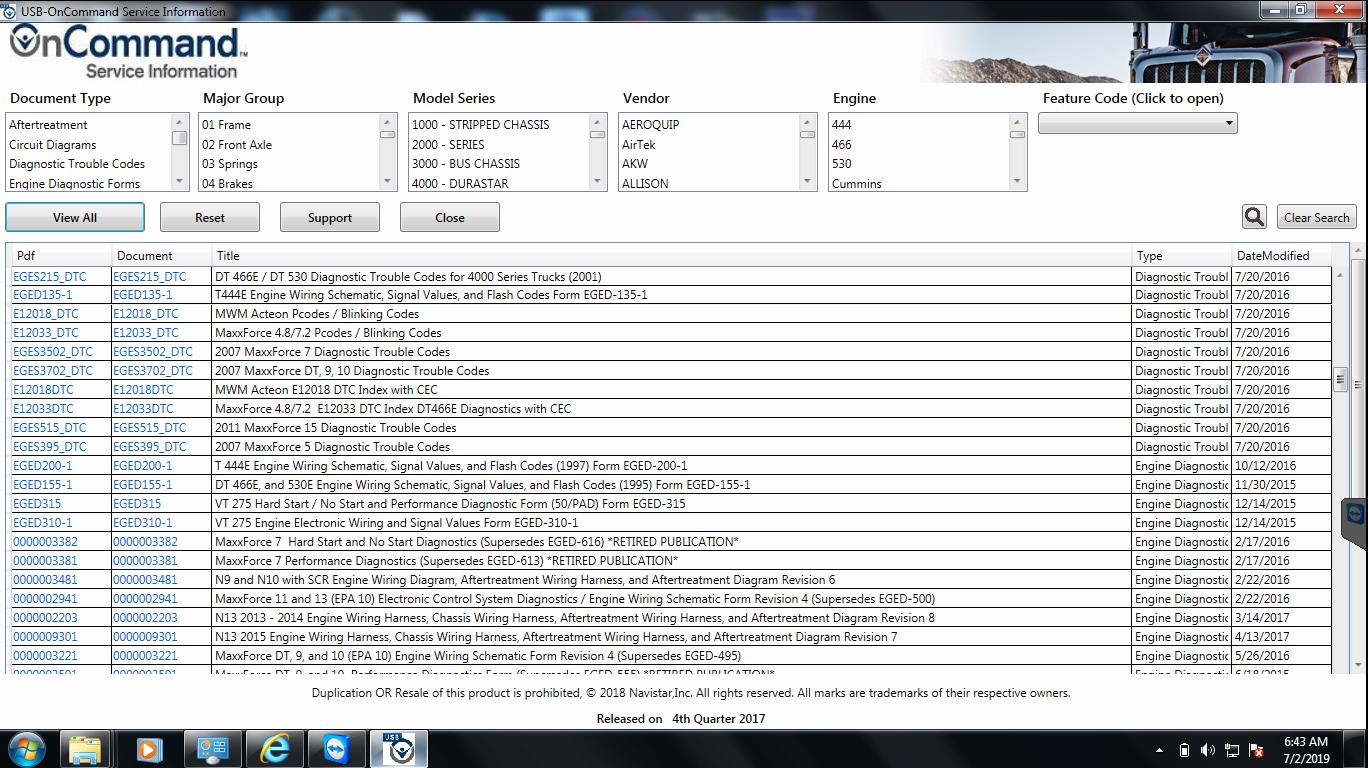Screen dimensions: 1368x768
Task: Open the TeamViewer side panel tab
Action: point(1355,516)
